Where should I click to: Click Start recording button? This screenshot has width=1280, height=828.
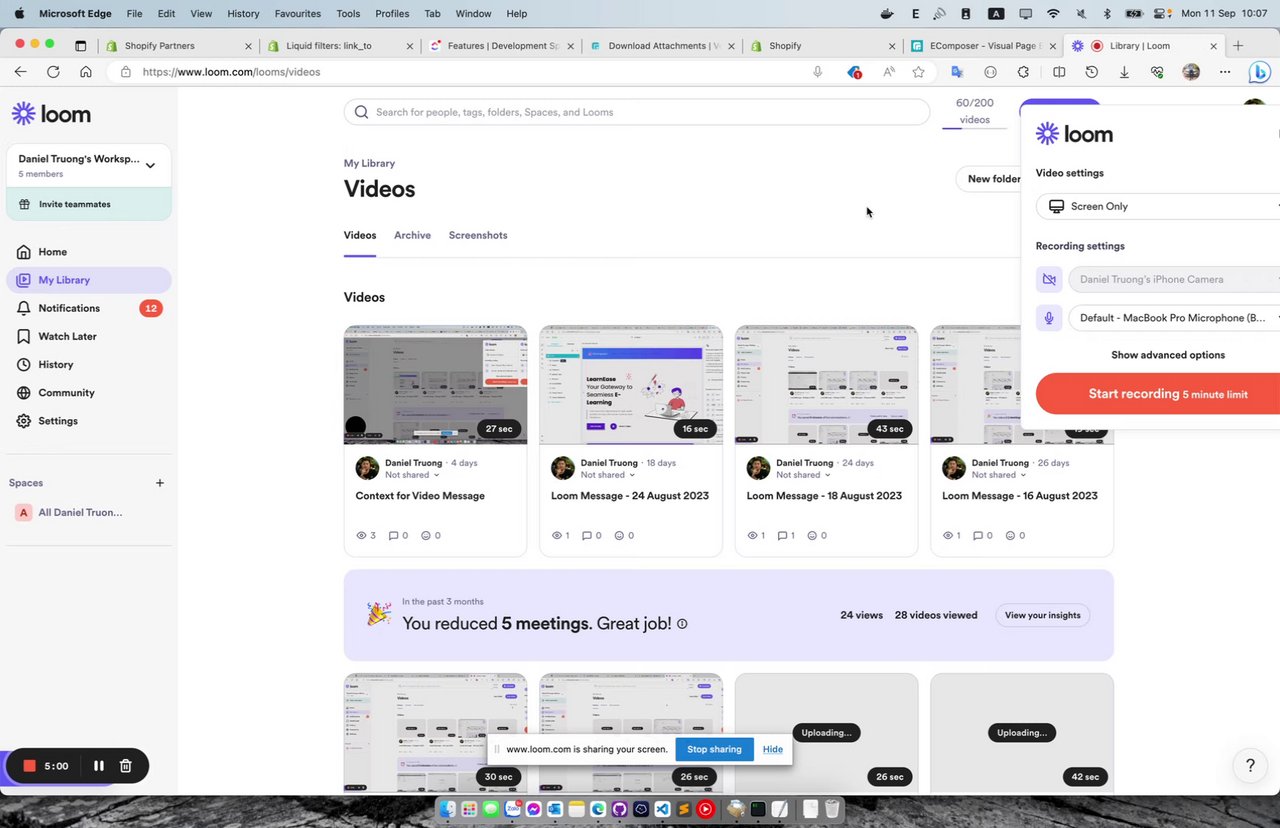(1158, 394)
